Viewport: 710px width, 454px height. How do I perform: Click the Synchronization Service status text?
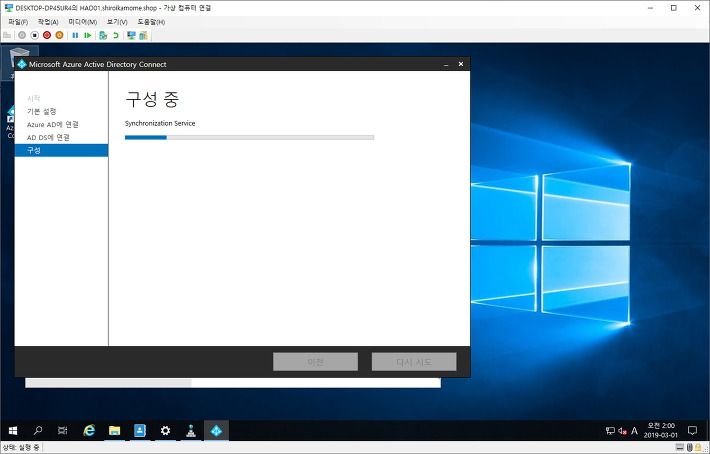(160, 123)
